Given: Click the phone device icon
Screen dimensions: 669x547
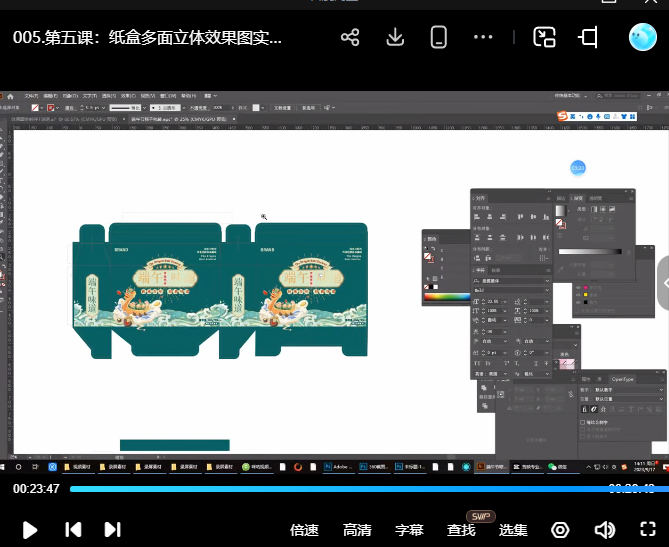Looking at the screenshot, I should tap(438, 38).
